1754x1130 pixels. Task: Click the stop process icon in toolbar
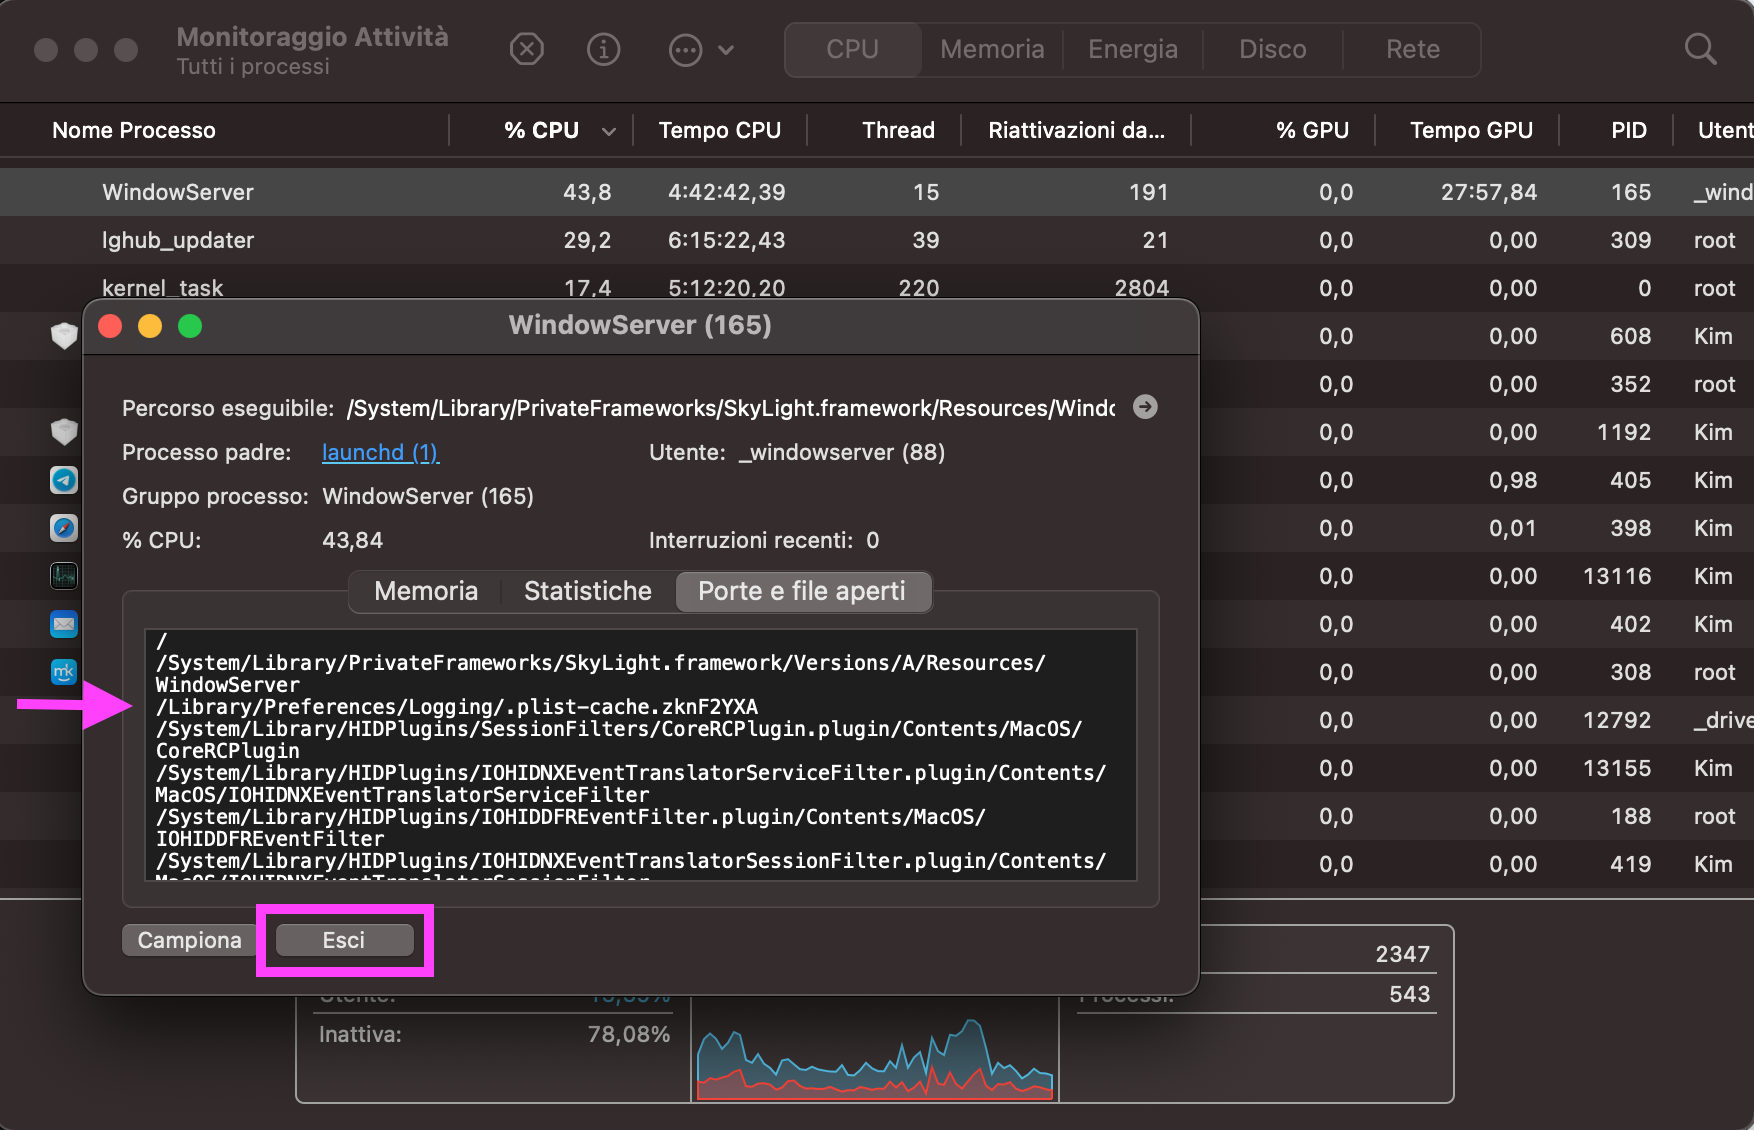coord(526,49)
